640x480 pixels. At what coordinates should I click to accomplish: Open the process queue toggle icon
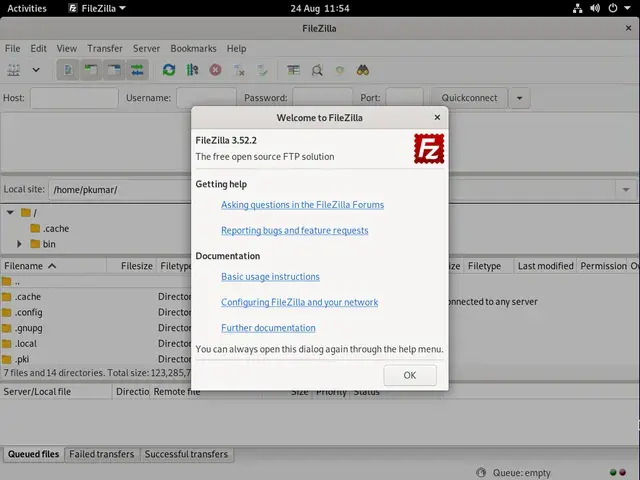click(192, 70)
